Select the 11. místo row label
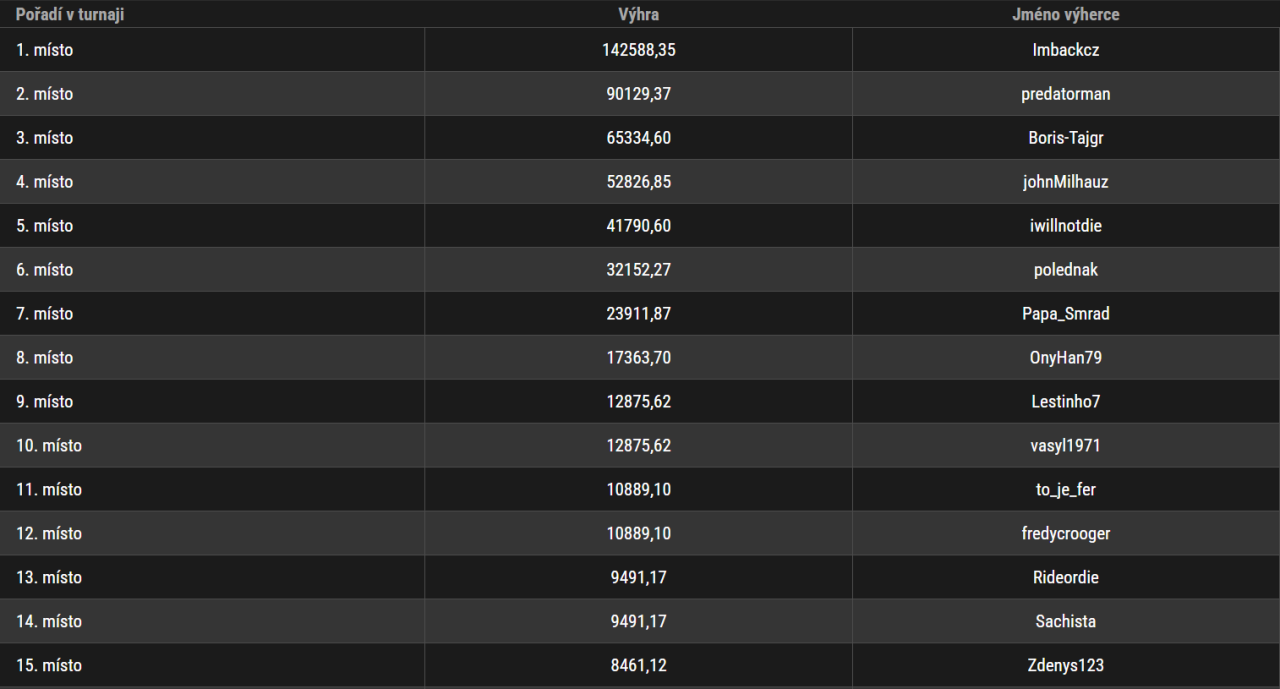Viewport: 1280px width, 689px height. (x=49, y=490)
